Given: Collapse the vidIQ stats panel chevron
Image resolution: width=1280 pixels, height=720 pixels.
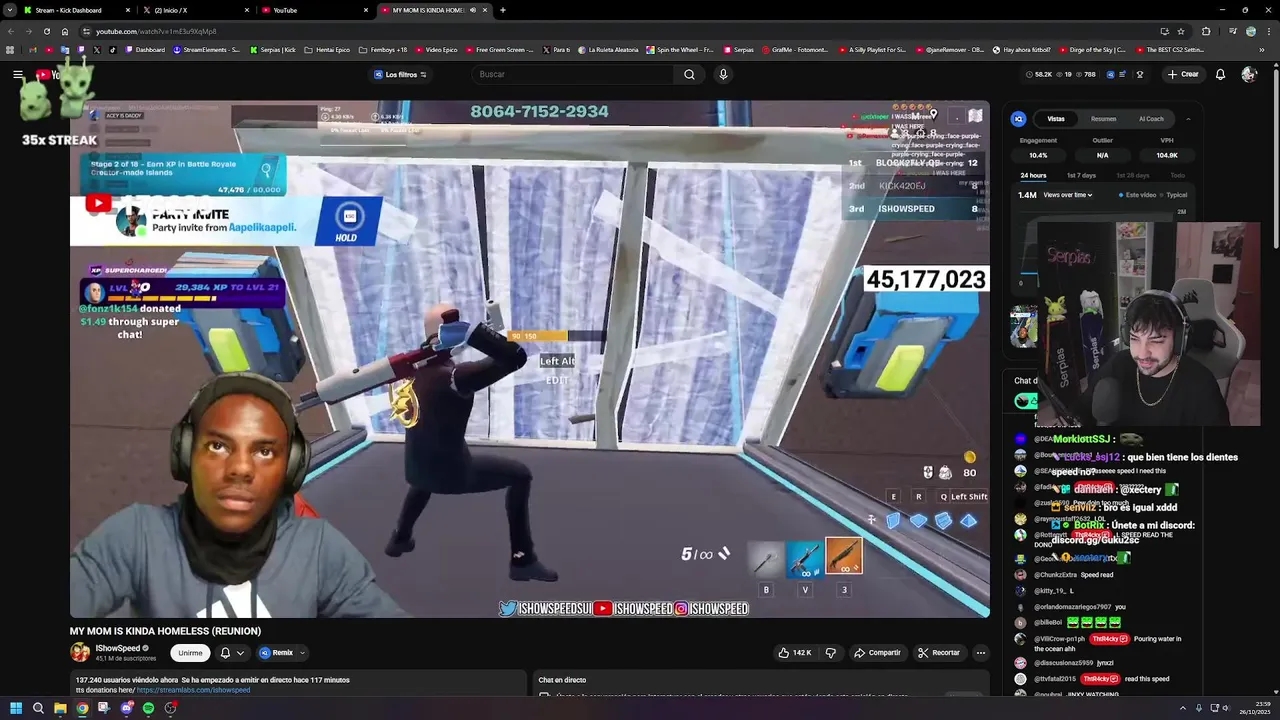Looking at the screenshot, I should point(1188,119).
